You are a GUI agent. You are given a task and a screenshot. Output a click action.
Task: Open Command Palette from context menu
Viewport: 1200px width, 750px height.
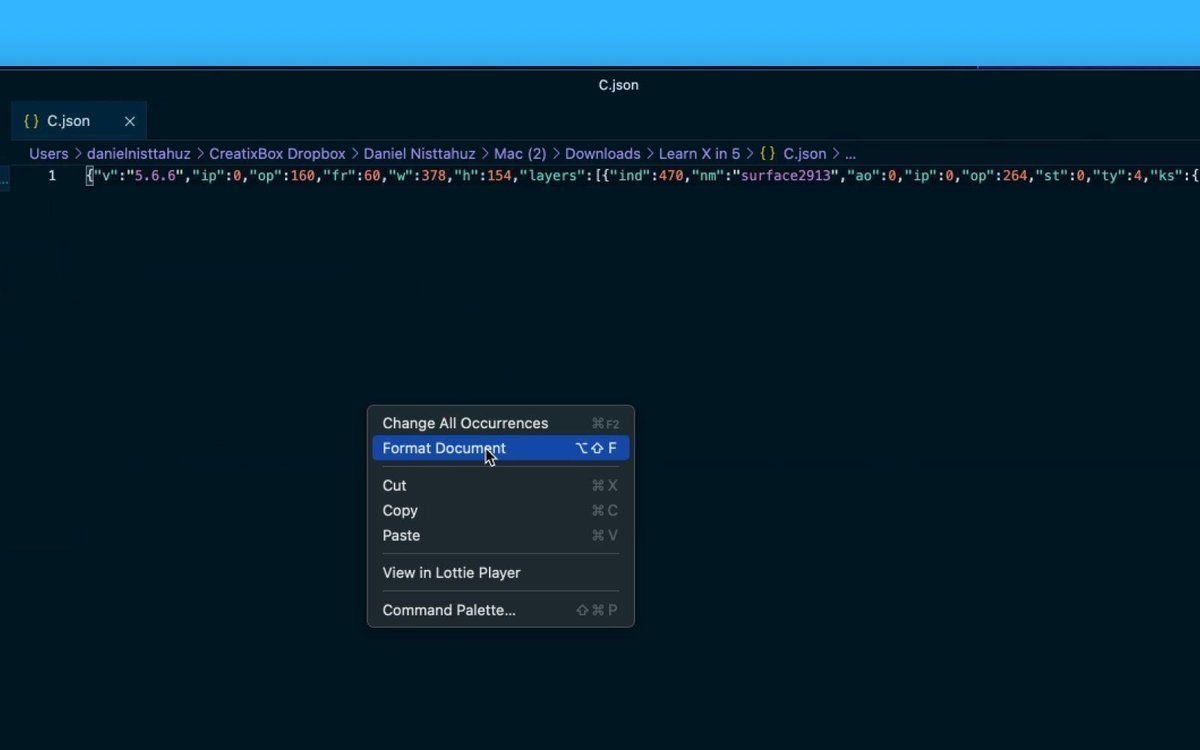pyautogui.click(x=500, y=610)
